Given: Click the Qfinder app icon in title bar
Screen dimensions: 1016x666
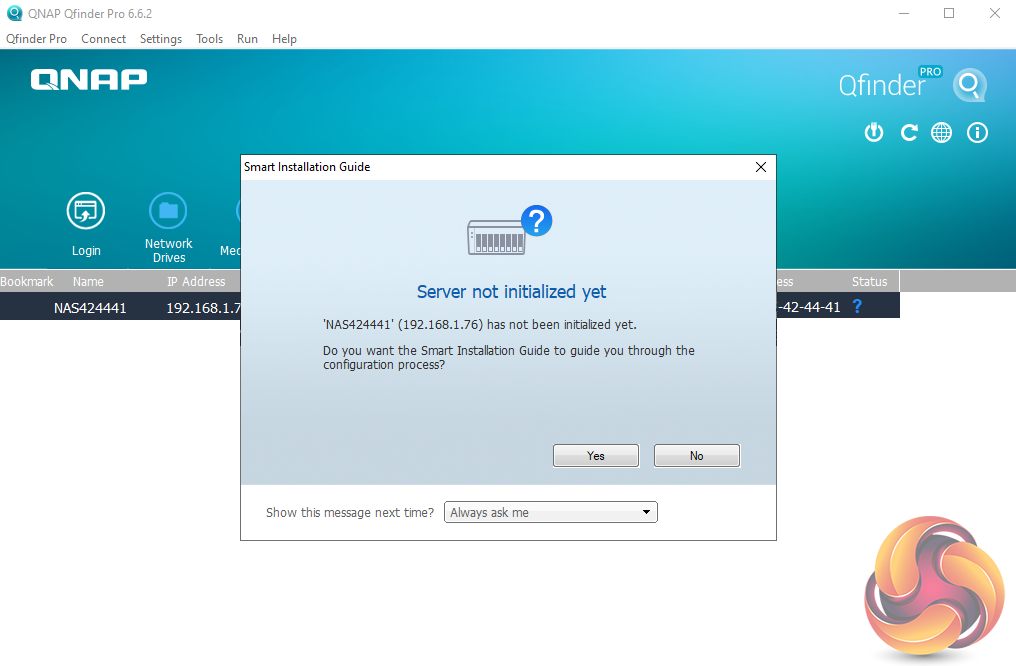Looking at the screenshot, I should 14,13.
